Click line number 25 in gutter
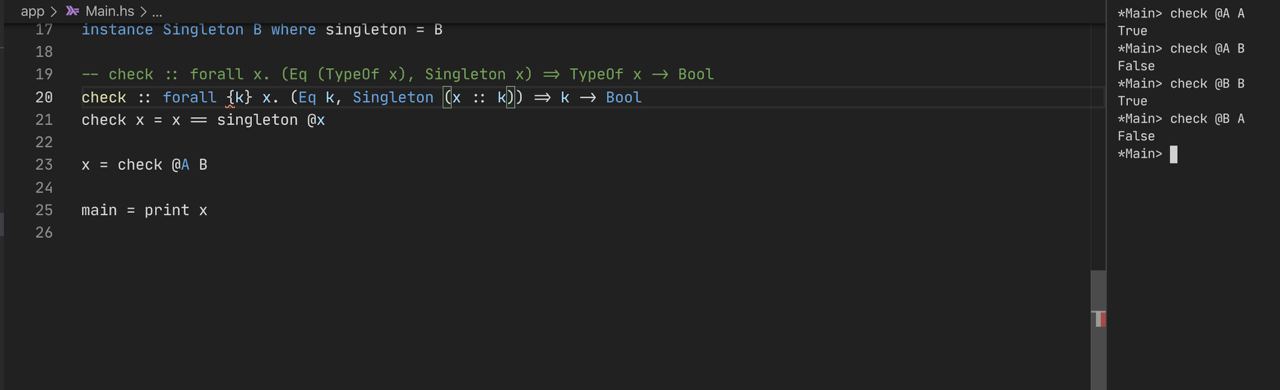 (x=44, y=210)
